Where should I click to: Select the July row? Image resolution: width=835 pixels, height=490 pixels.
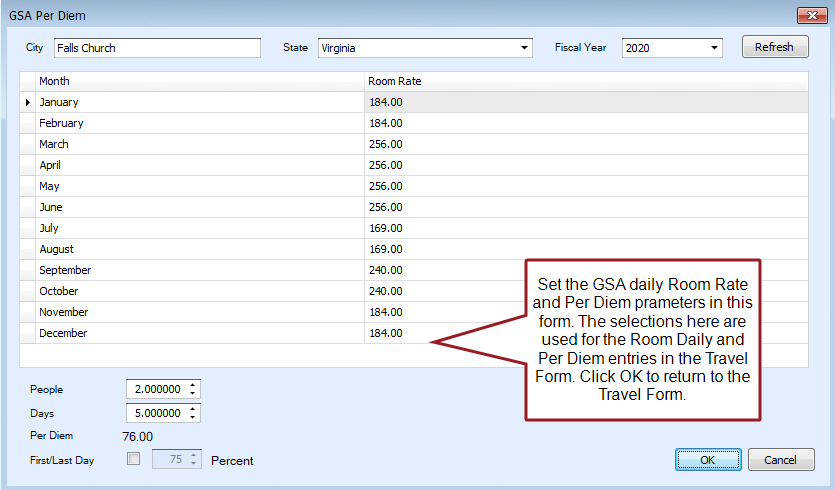click(414, 228)
